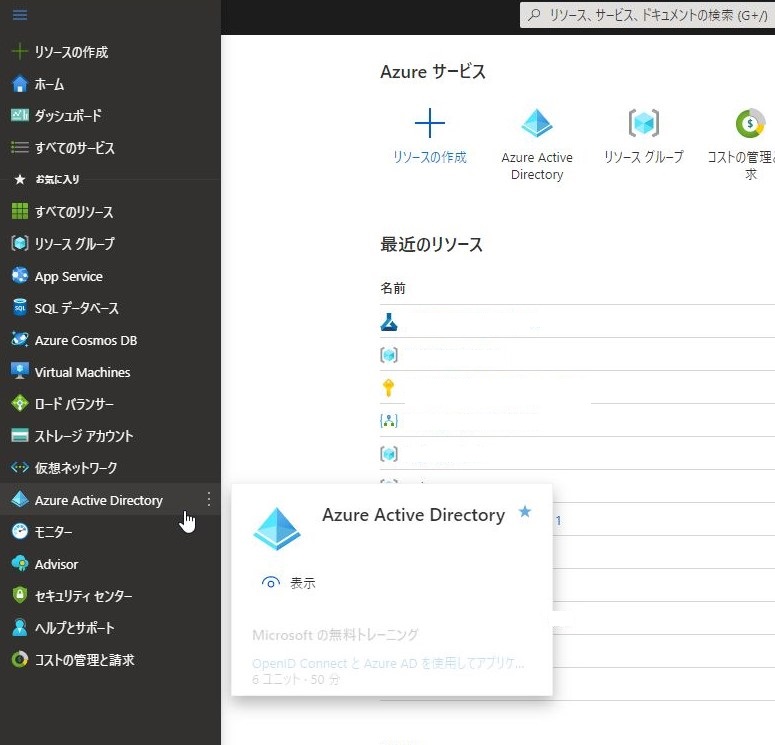Open the recent resource with flask icon
Screen dimensions: 775x745
point(389,322)
